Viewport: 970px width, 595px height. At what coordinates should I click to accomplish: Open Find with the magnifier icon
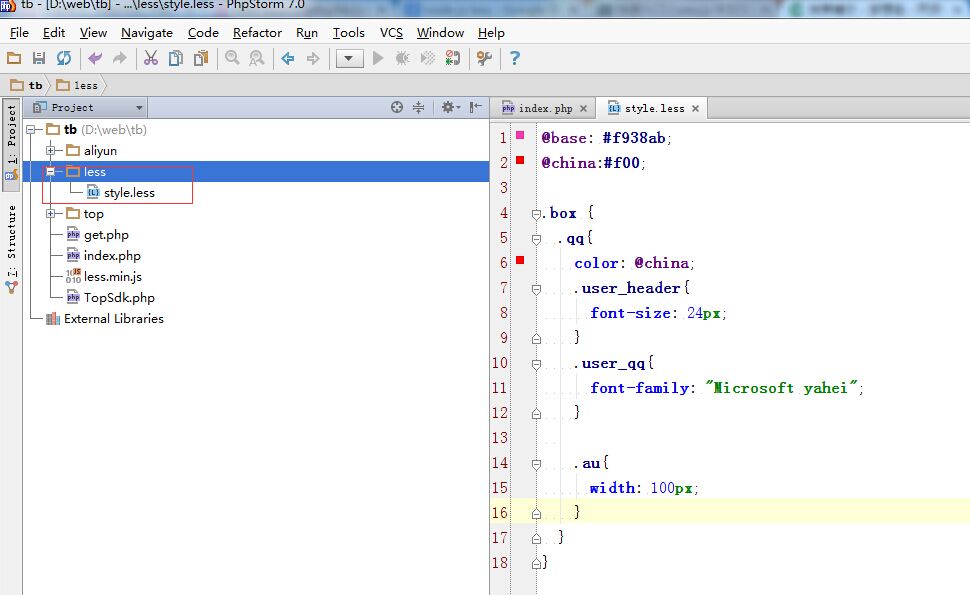(232, 58)
